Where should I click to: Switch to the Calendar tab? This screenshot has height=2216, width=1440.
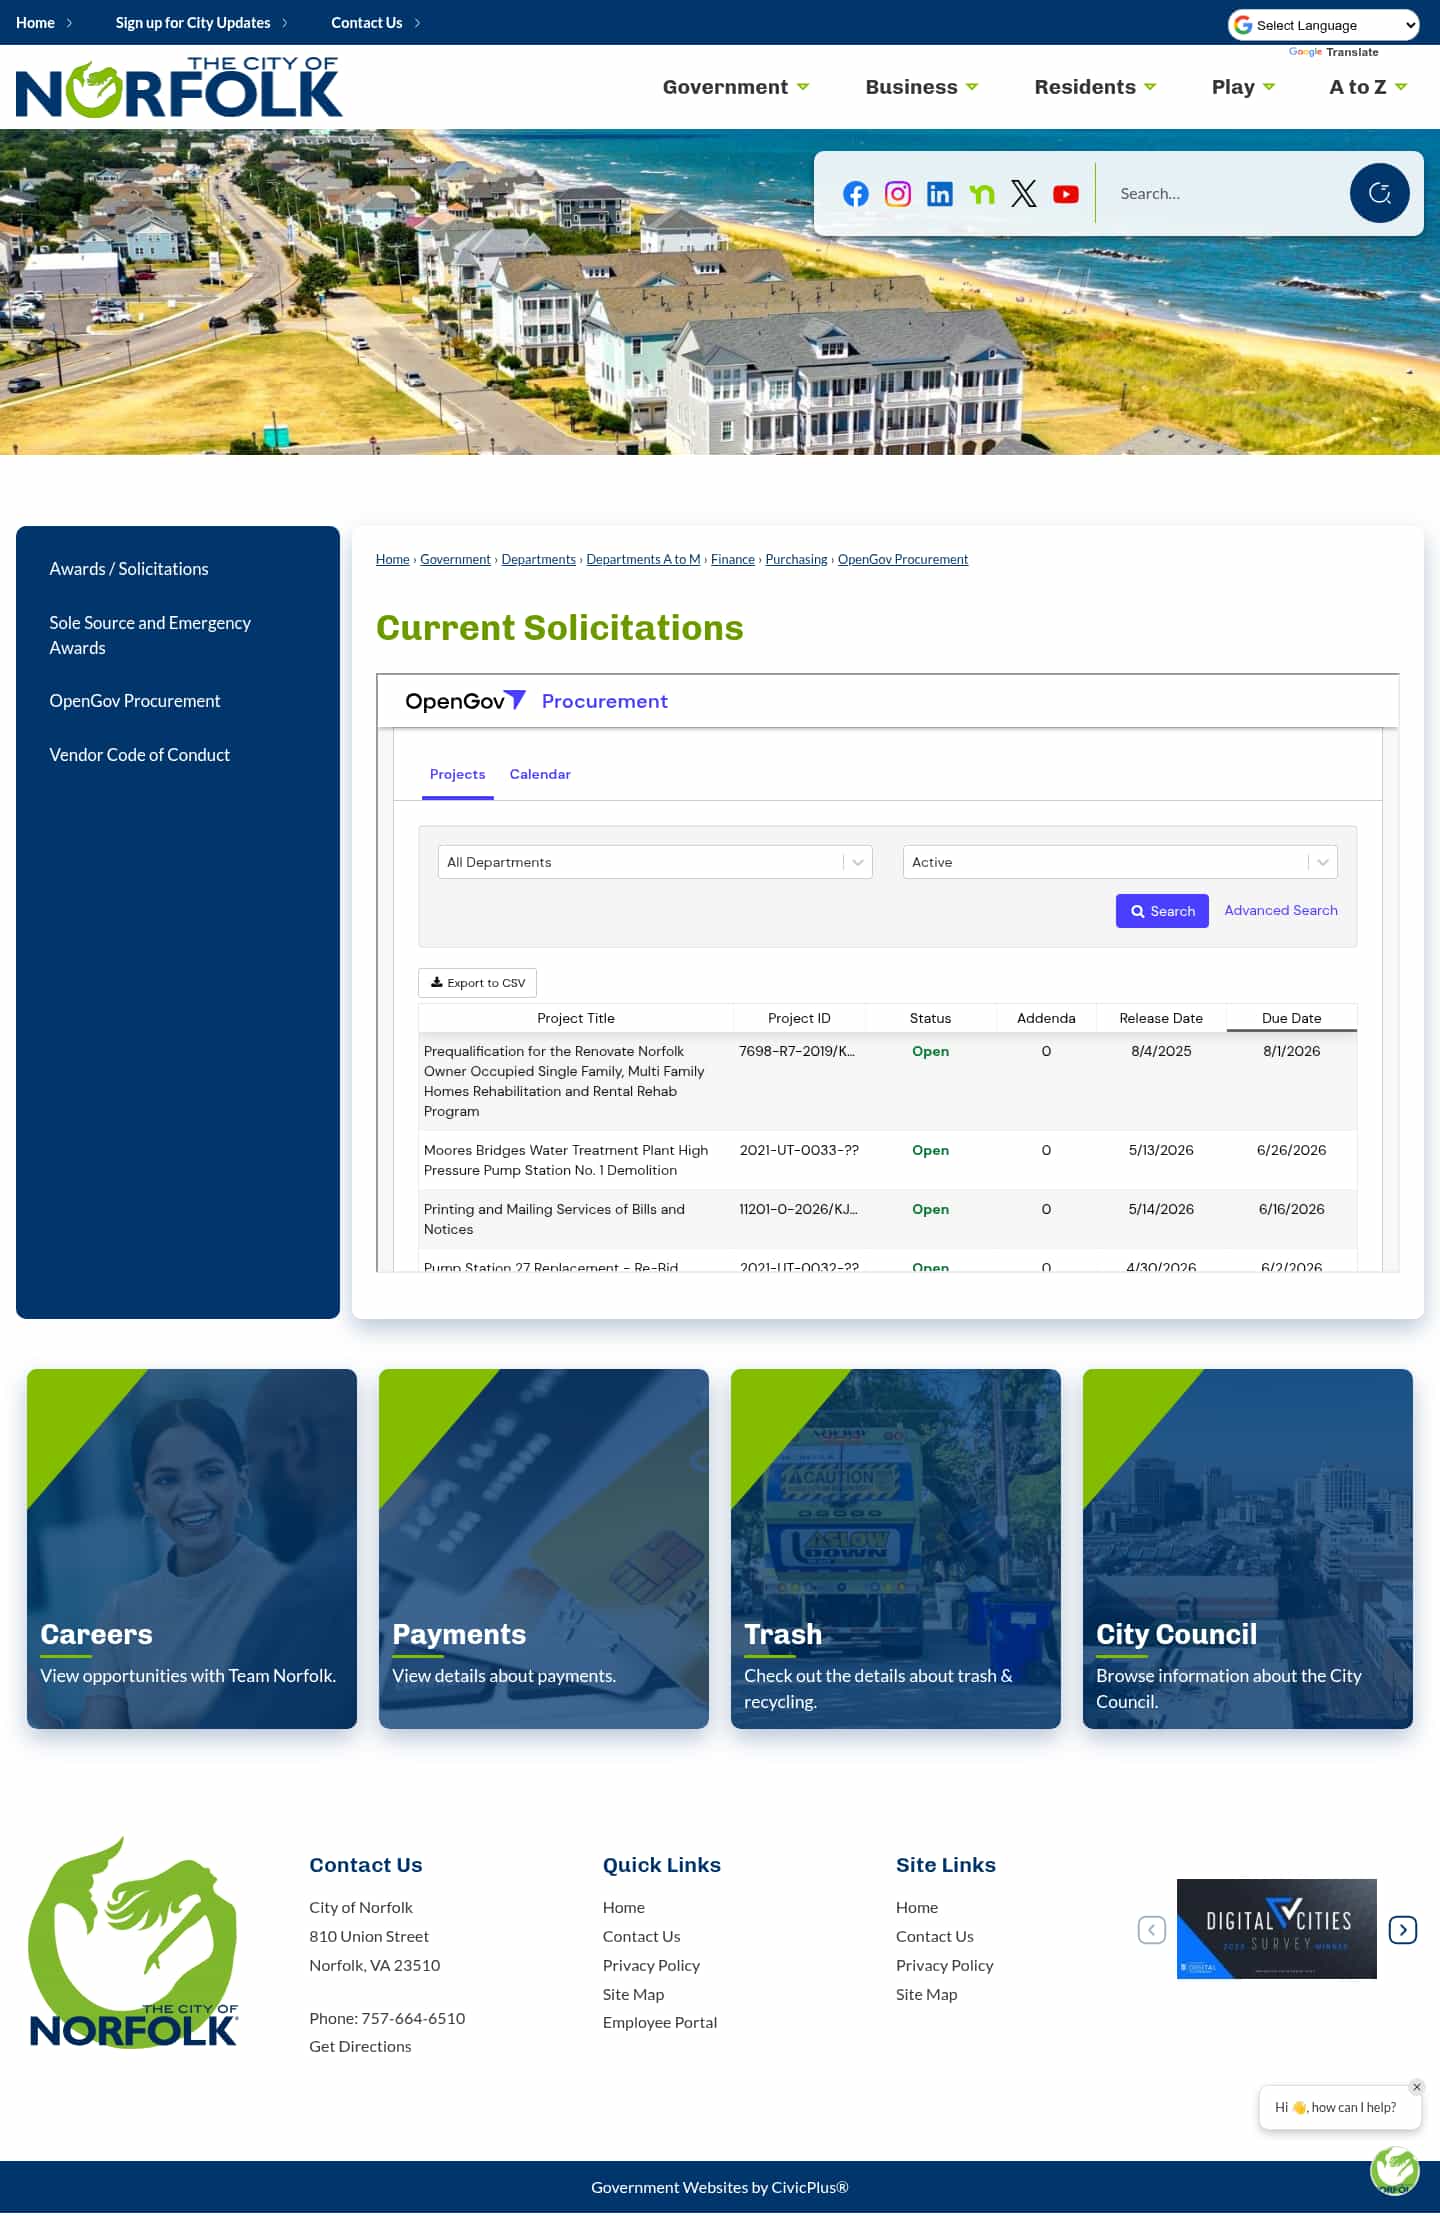[540, 774]
